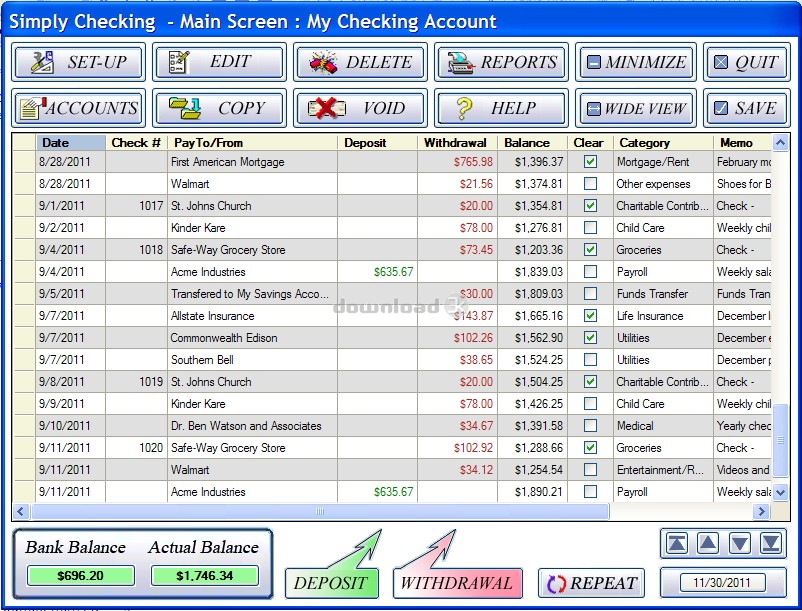
Task: Click the Category column header
Action: 663,143
